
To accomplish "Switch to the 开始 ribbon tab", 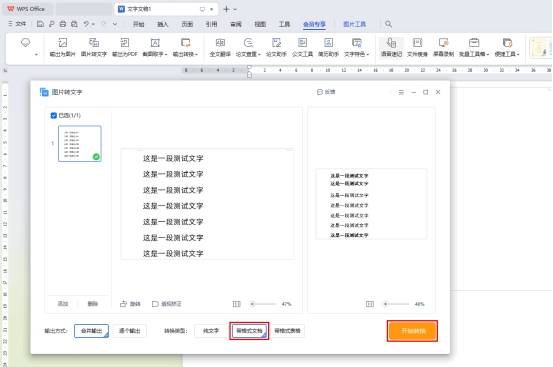I will pos(138,24).
